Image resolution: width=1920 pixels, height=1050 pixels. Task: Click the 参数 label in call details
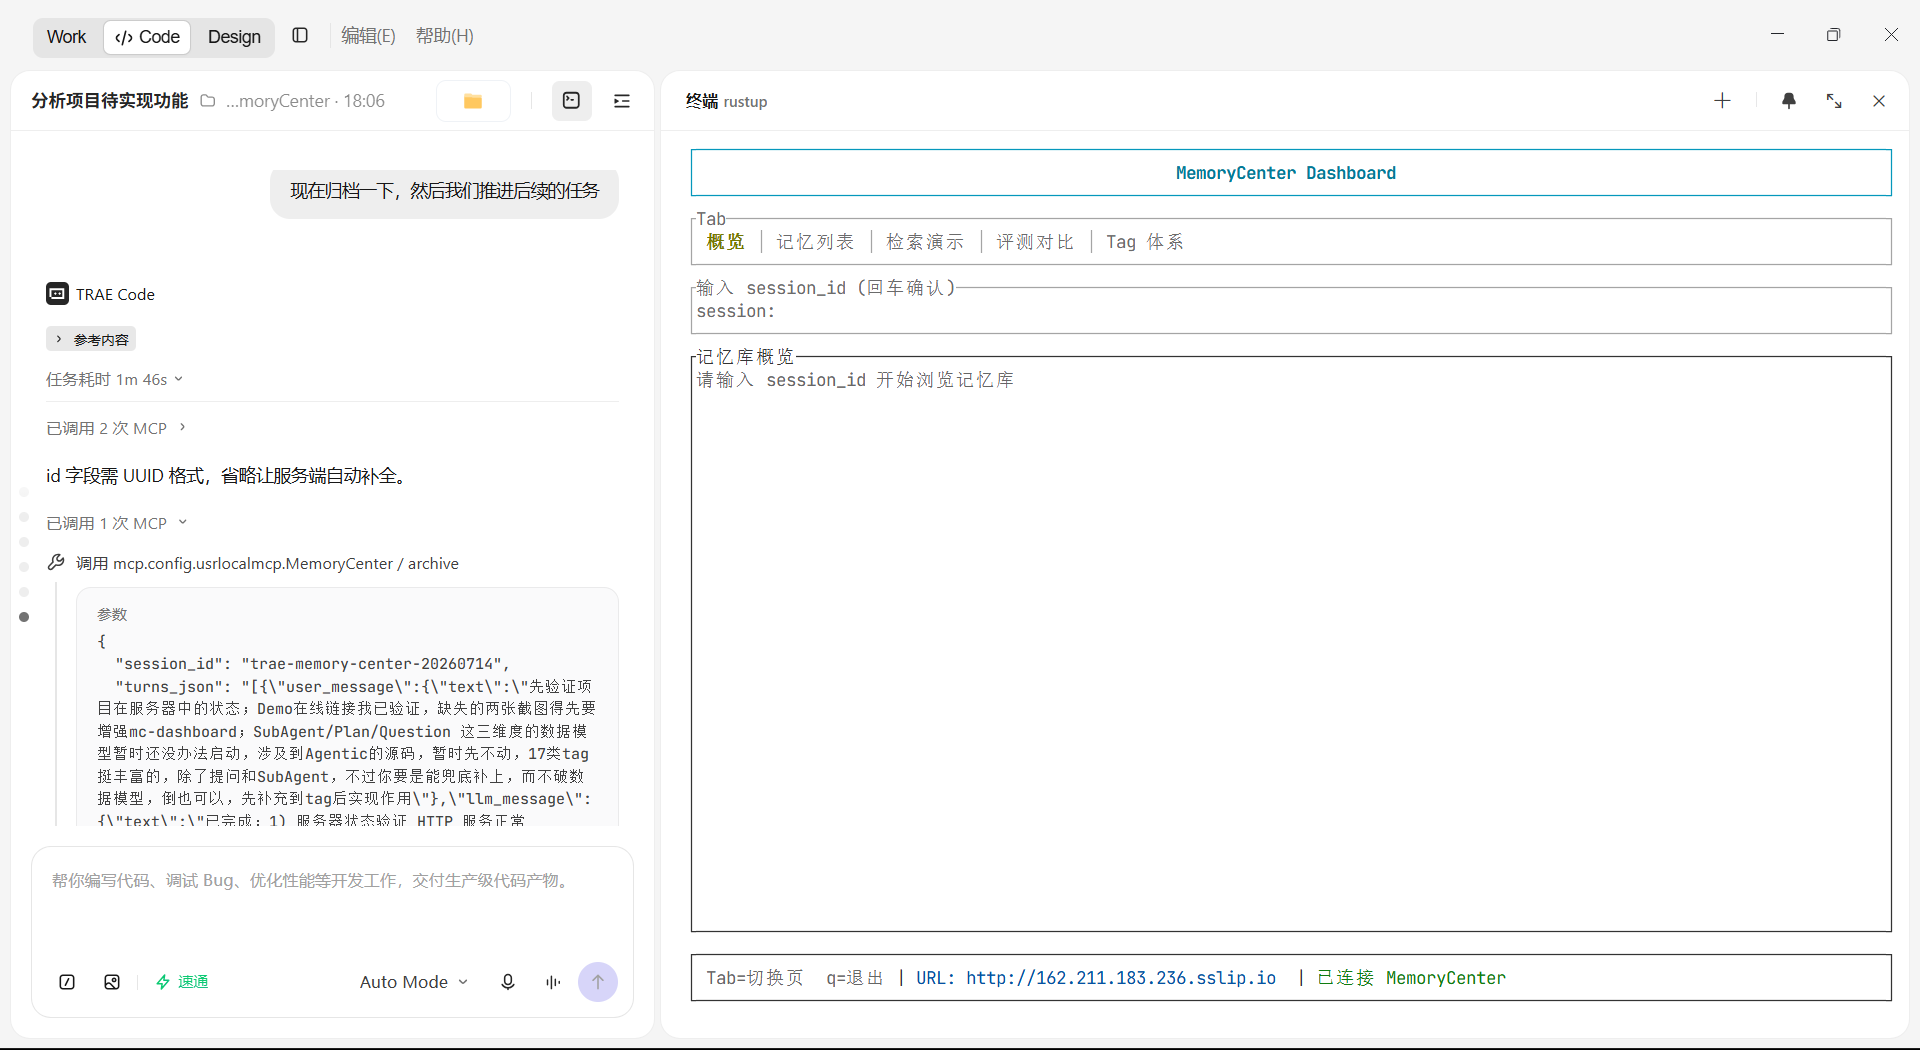coord(112,614)
